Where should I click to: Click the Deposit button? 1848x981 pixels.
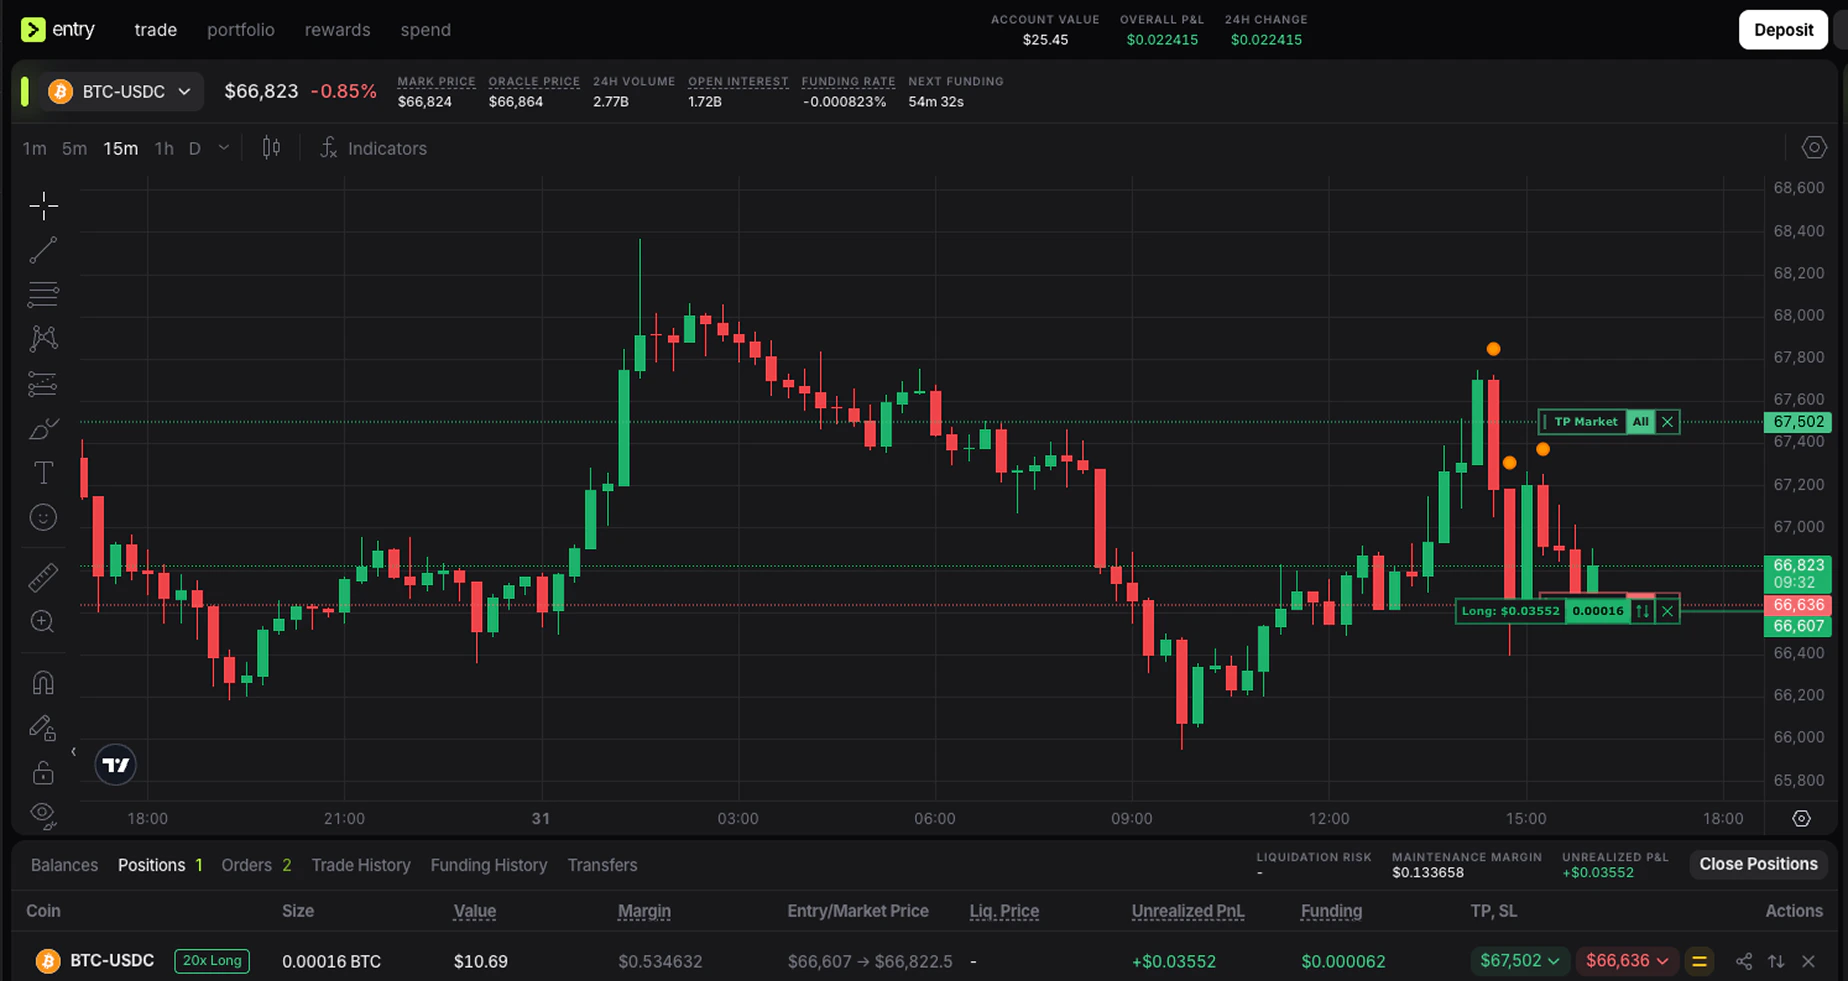[1783, 30]
